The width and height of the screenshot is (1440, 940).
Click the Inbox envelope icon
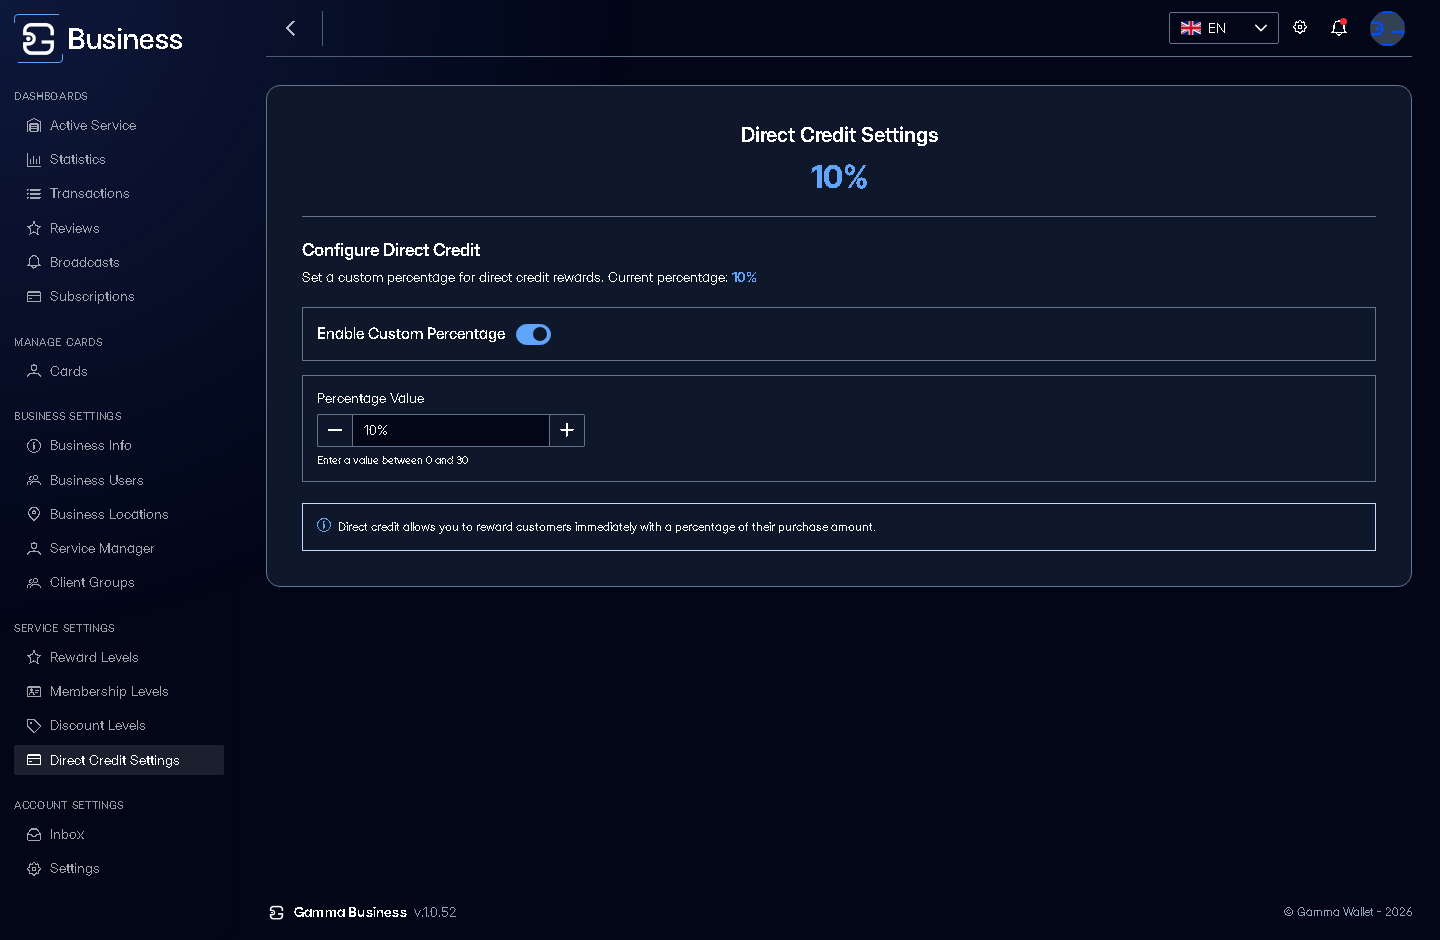pos(34,835)
